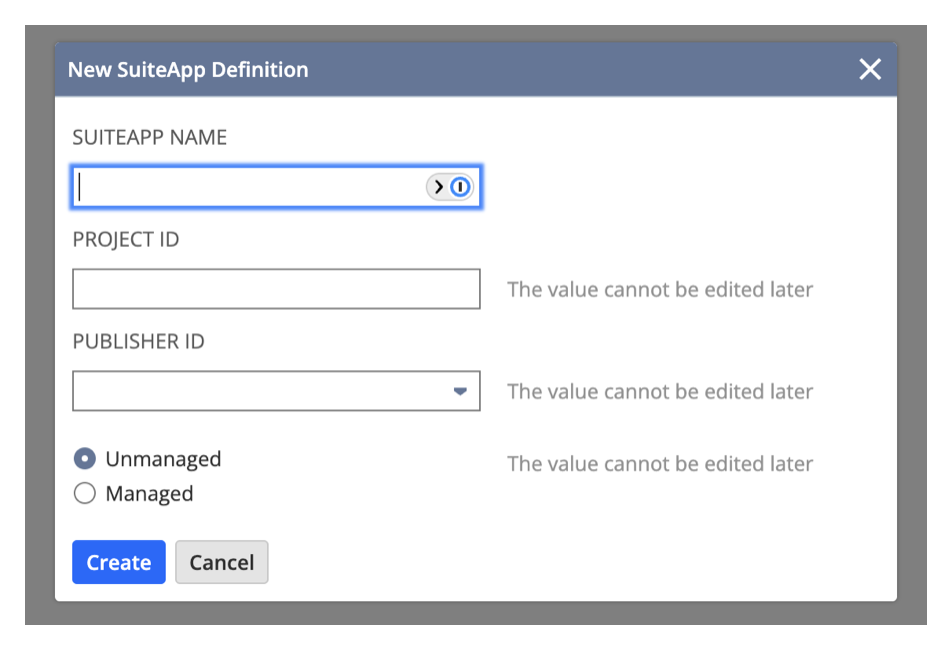Click the Cancel button
This screenshot has height=652, width=946.
click(x=221, y=562)
